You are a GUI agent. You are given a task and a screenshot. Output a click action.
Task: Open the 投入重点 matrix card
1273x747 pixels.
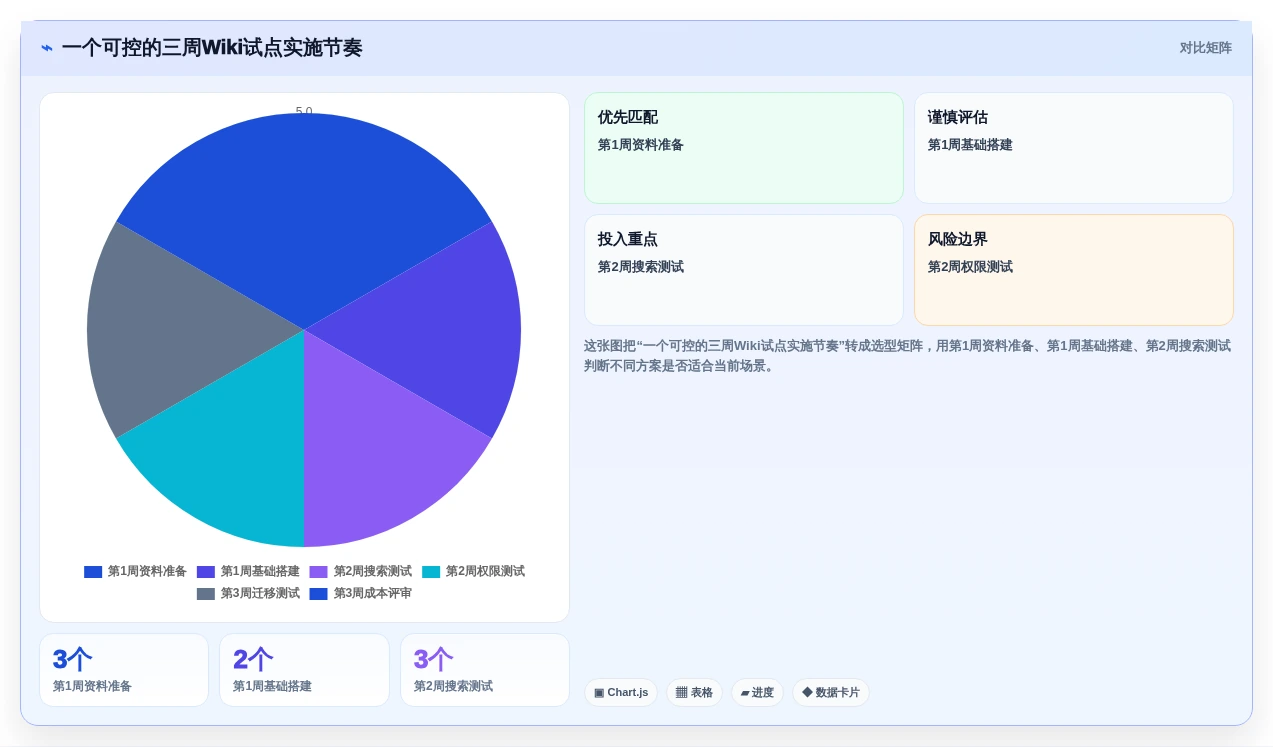(x=744, y=270)
